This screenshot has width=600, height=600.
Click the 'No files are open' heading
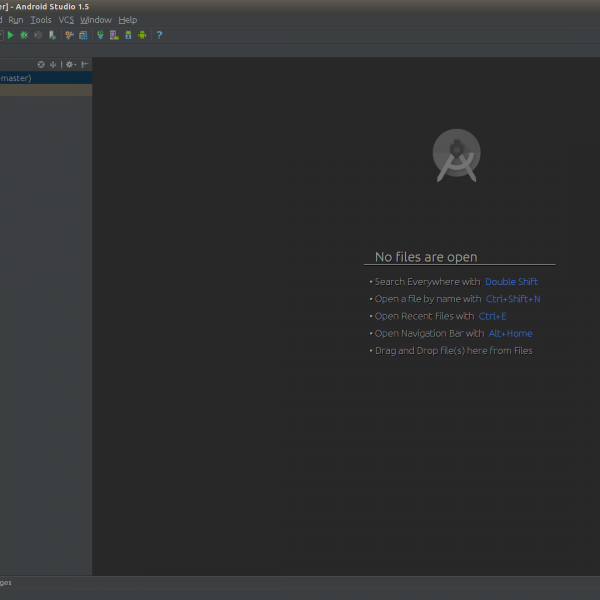pyautogui.click(x=426, y=257)
